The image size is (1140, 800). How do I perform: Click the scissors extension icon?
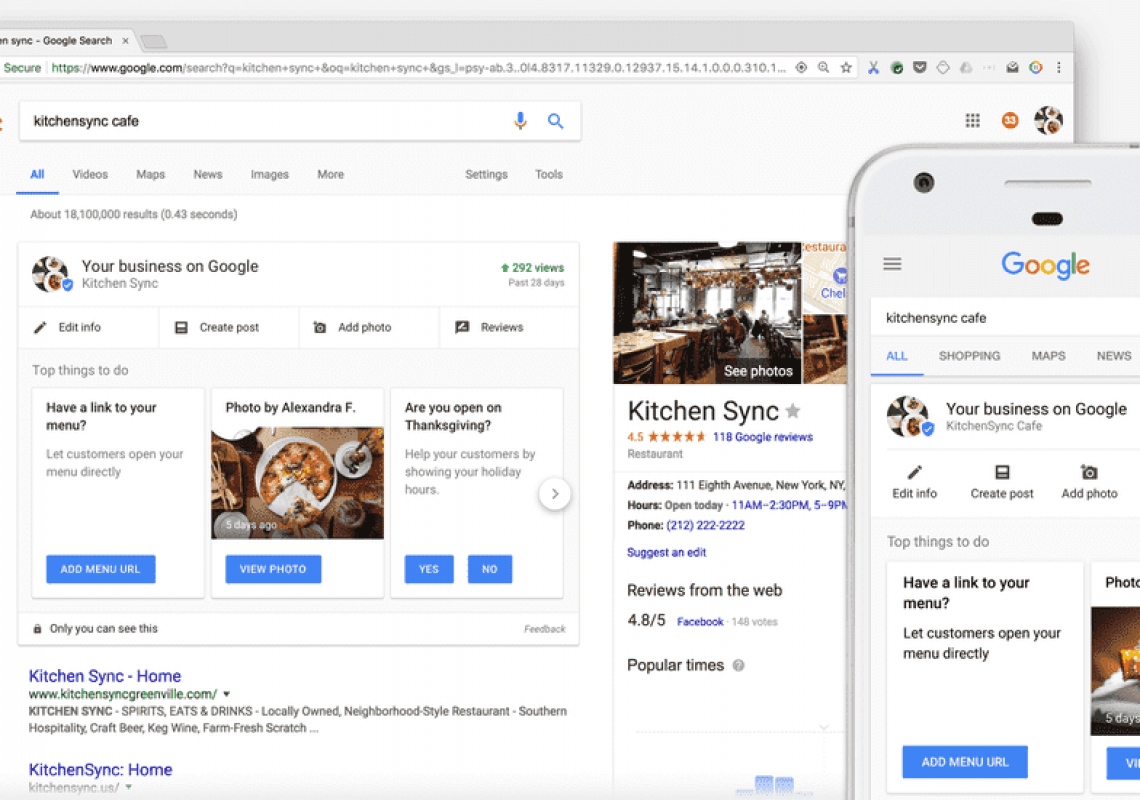[873, 68]
